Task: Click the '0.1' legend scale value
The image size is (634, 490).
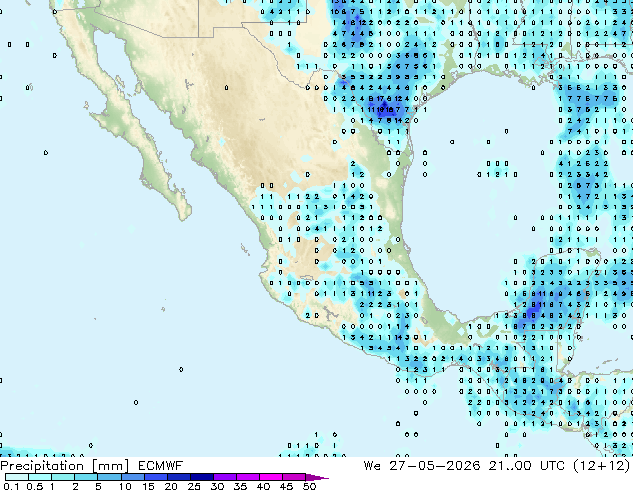Action: pos(11,486)
